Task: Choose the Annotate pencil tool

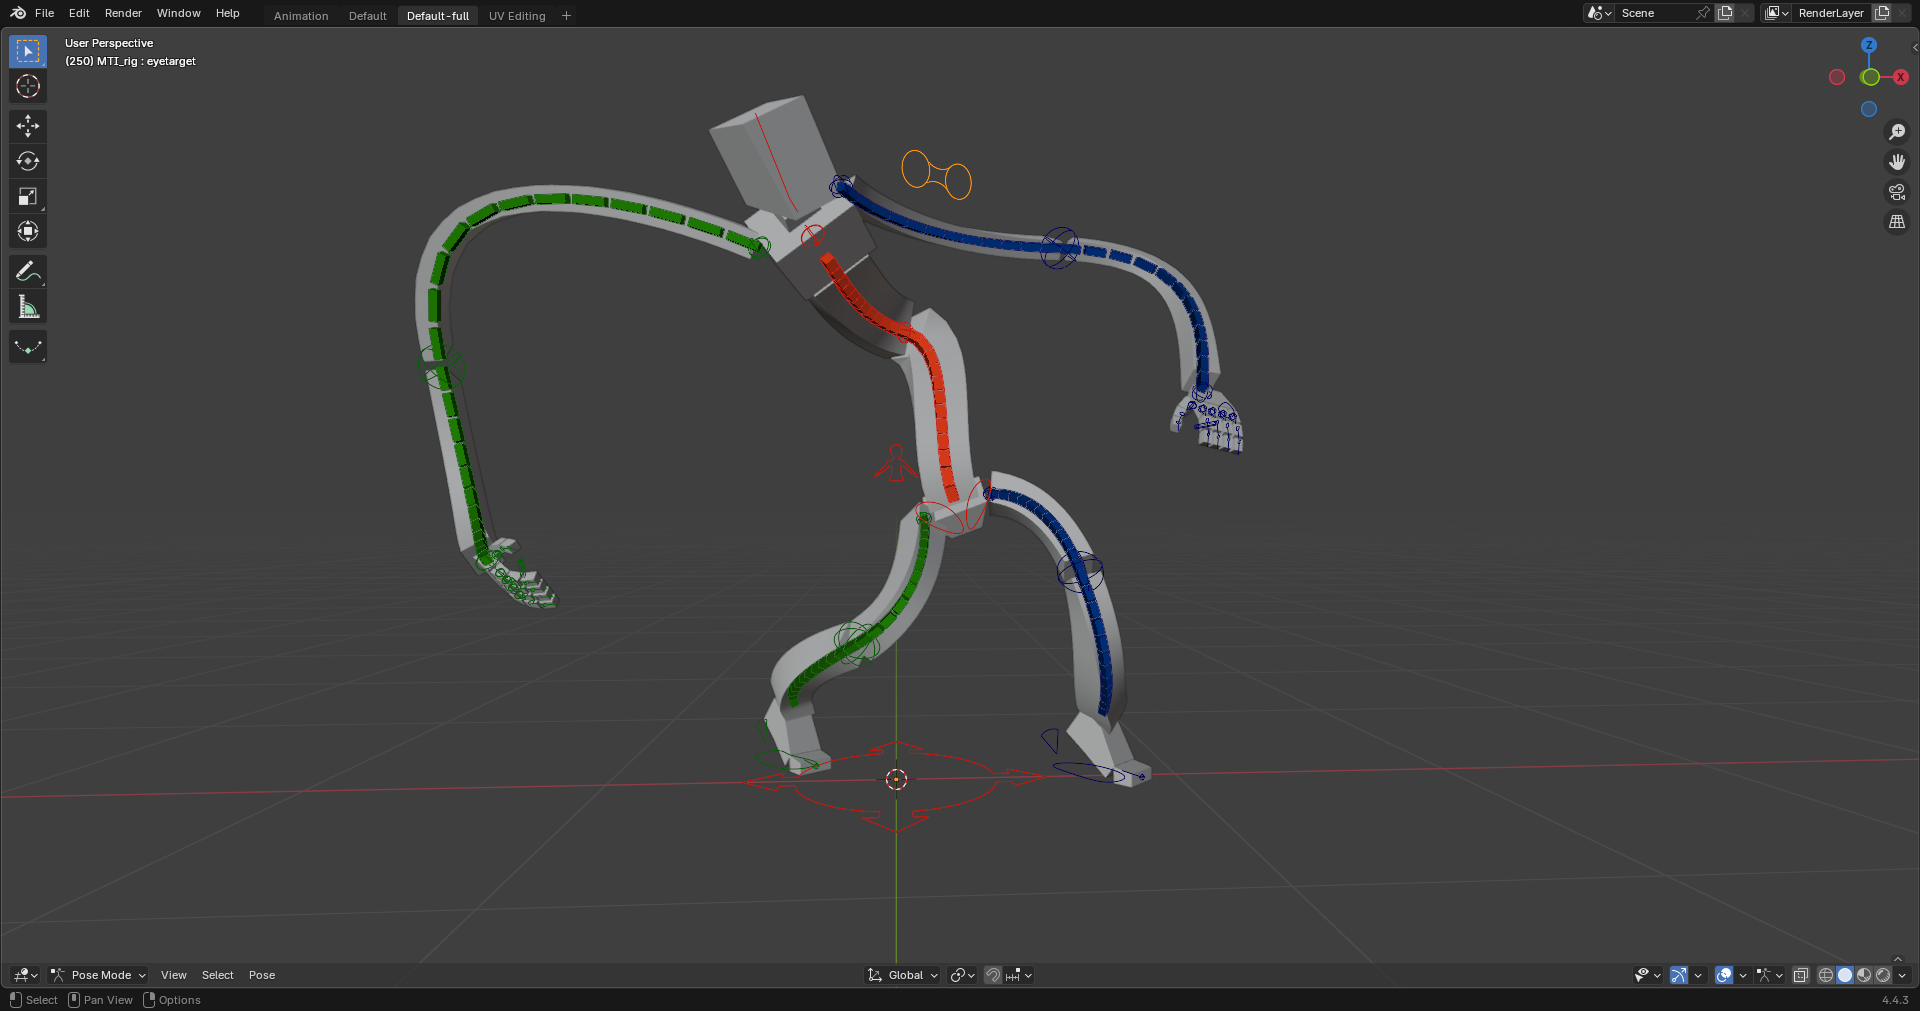Action: click(x=28, y=272)
